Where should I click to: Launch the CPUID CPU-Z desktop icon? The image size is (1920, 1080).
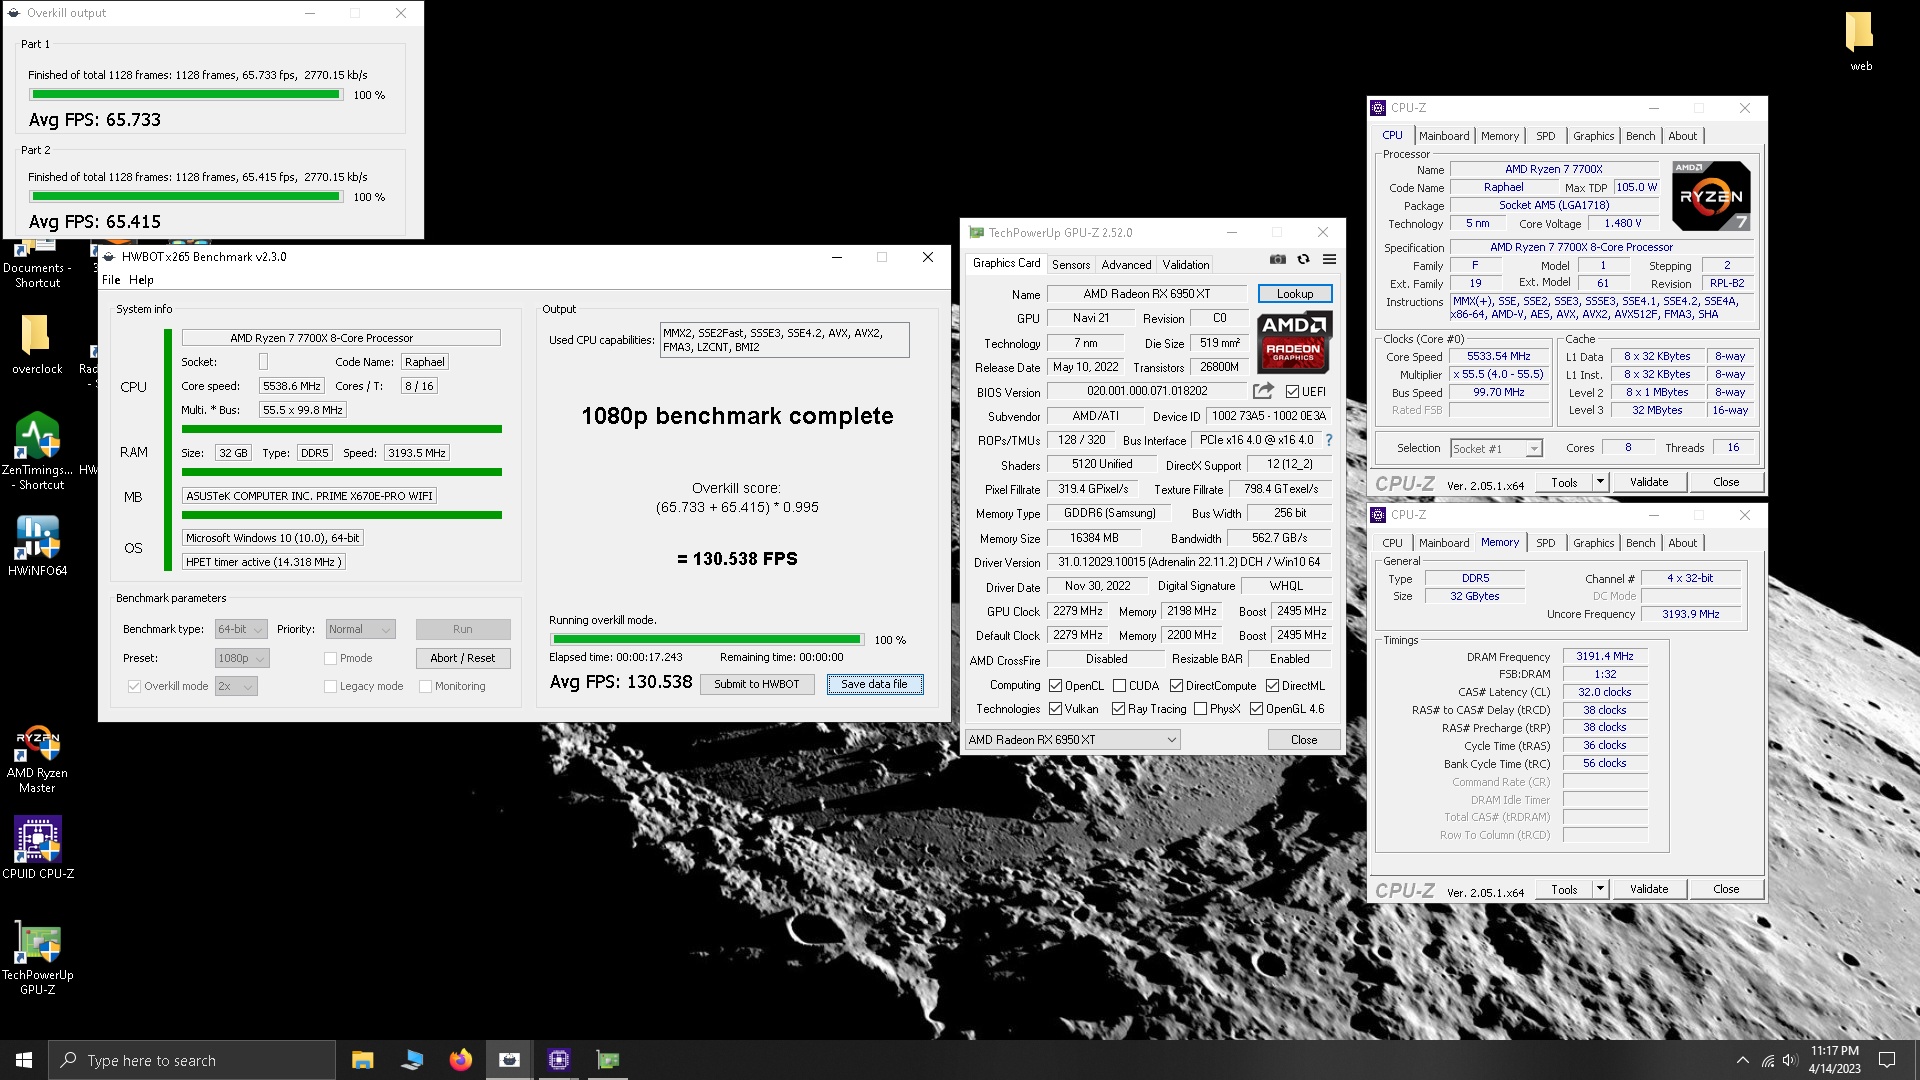pyautogui.click(x=37, y=847)
